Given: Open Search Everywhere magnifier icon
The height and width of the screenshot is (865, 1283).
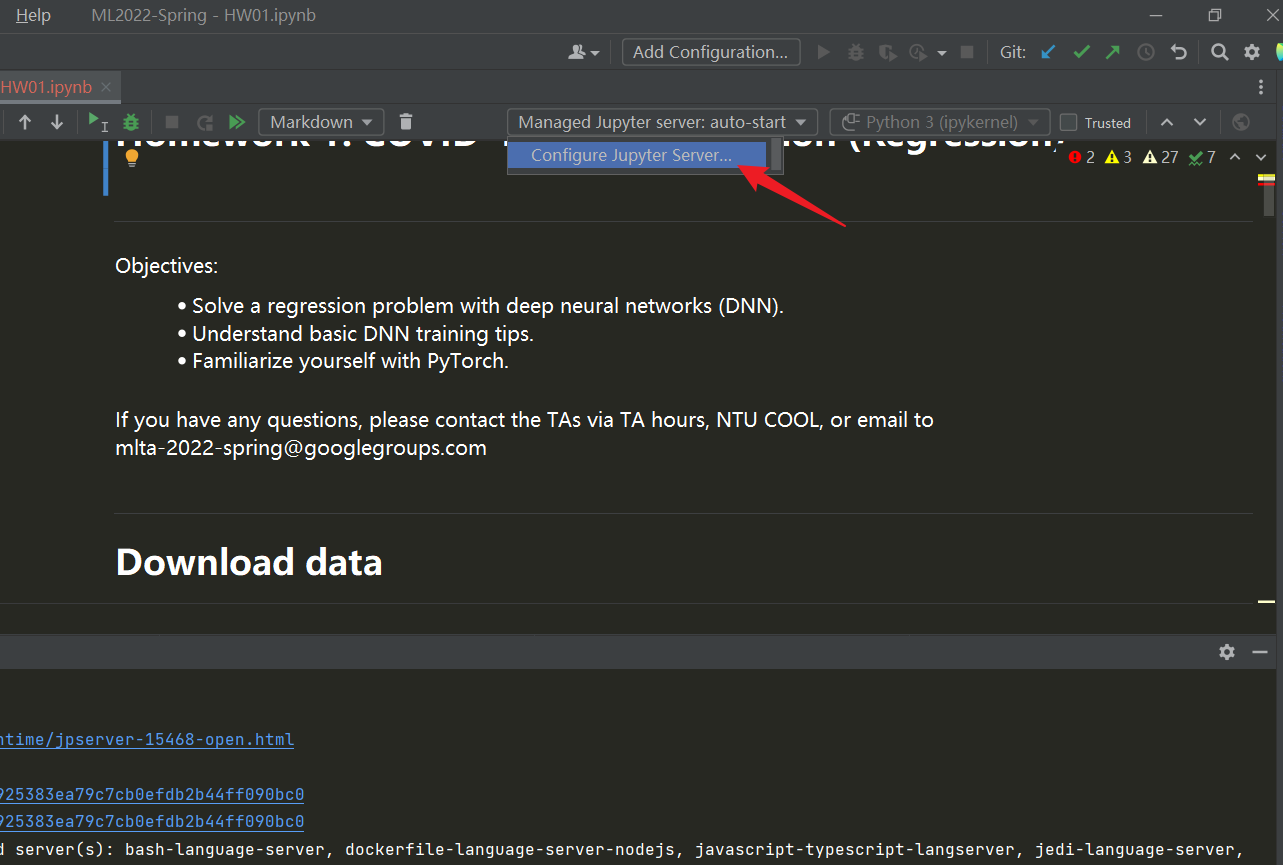Looking at the screenshot, I should click(x=1219, y=52).
